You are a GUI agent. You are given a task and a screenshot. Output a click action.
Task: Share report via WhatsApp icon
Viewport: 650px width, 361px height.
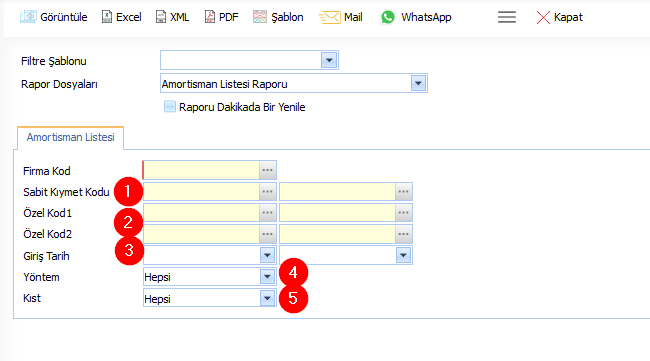388,17
